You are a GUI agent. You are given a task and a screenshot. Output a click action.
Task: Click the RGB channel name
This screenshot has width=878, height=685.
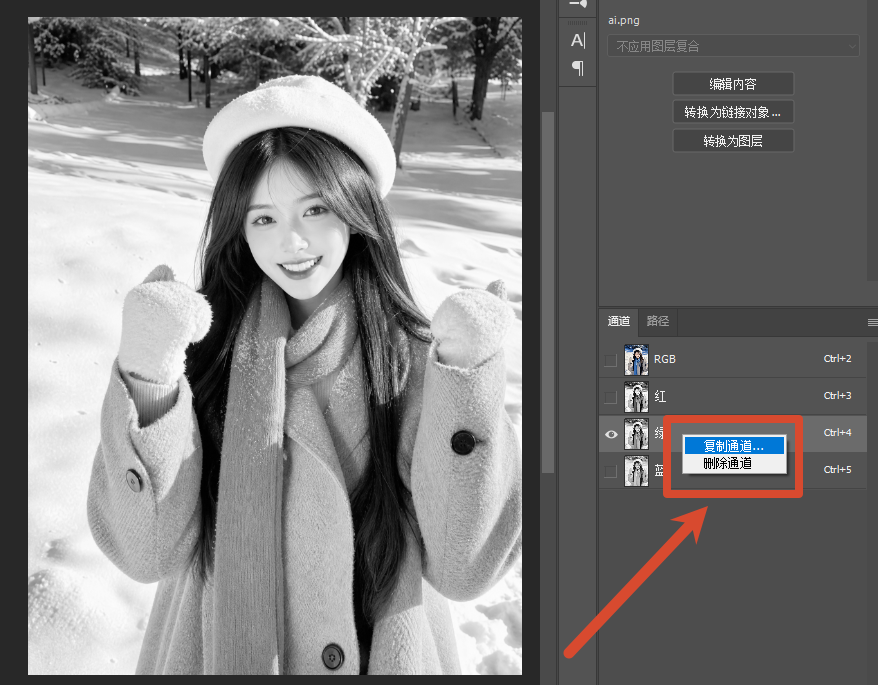click(665, 360)
